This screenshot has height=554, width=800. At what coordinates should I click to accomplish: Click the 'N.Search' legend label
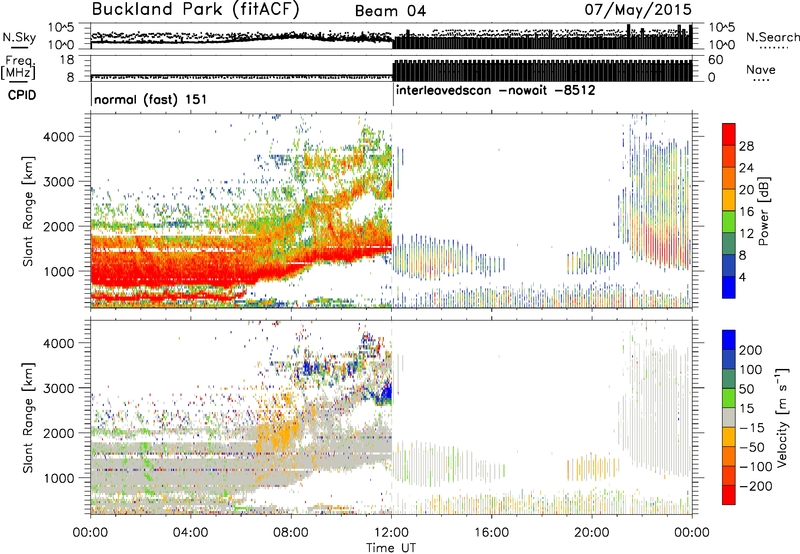[x=772, y=37]
